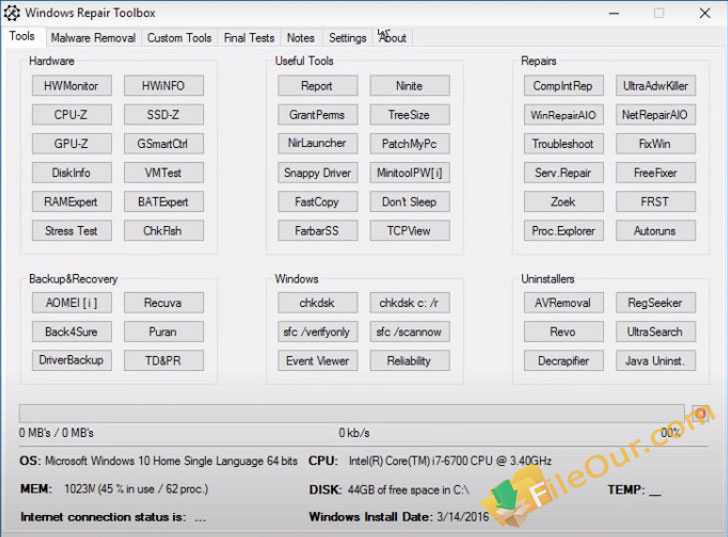Open Event Viewer
This screenshot has height=537, width=728.
318,361
